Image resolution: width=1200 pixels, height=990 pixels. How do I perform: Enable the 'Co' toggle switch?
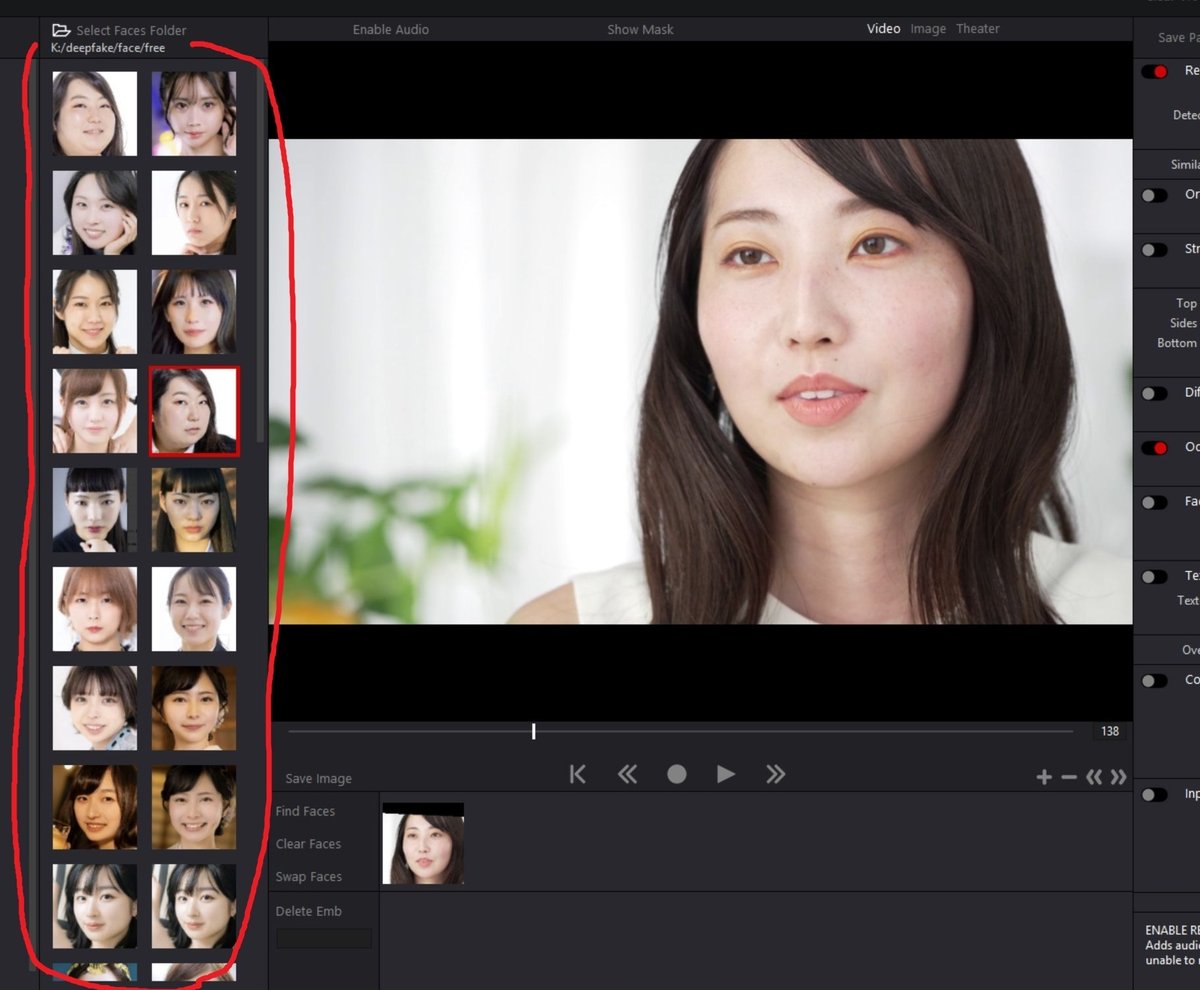[x=1154, y=681]
